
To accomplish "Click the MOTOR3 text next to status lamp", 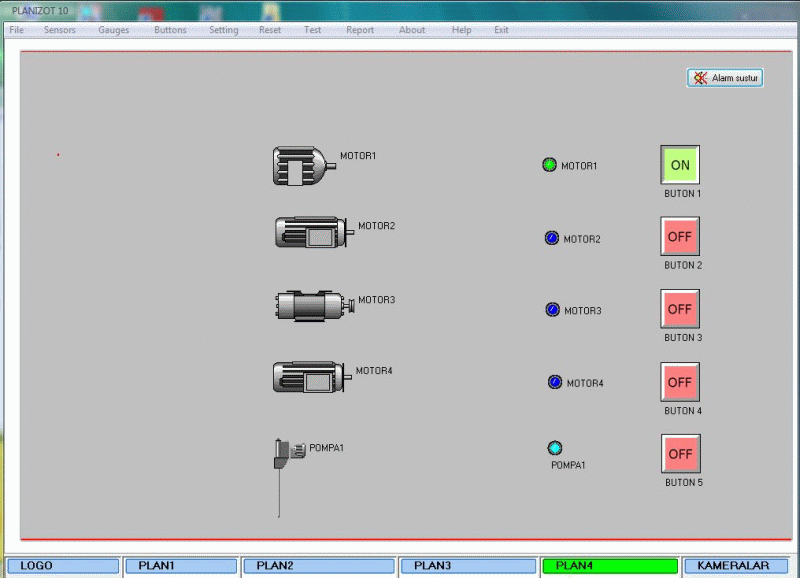I will 583,311.
